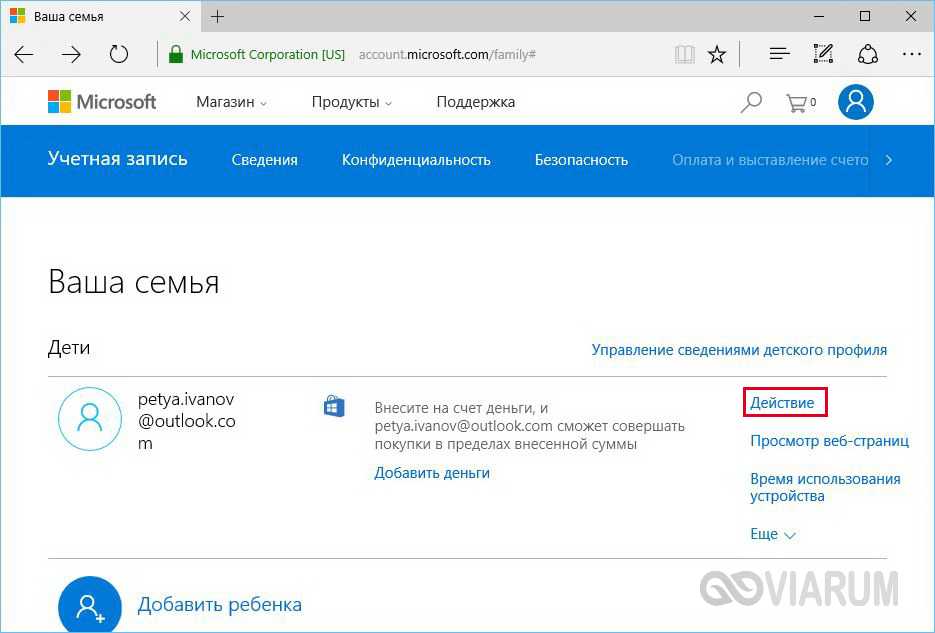Open the web note pen icon
Image resolution: width=935 pixels, height=633 pixels.
[x=823, y=54]
